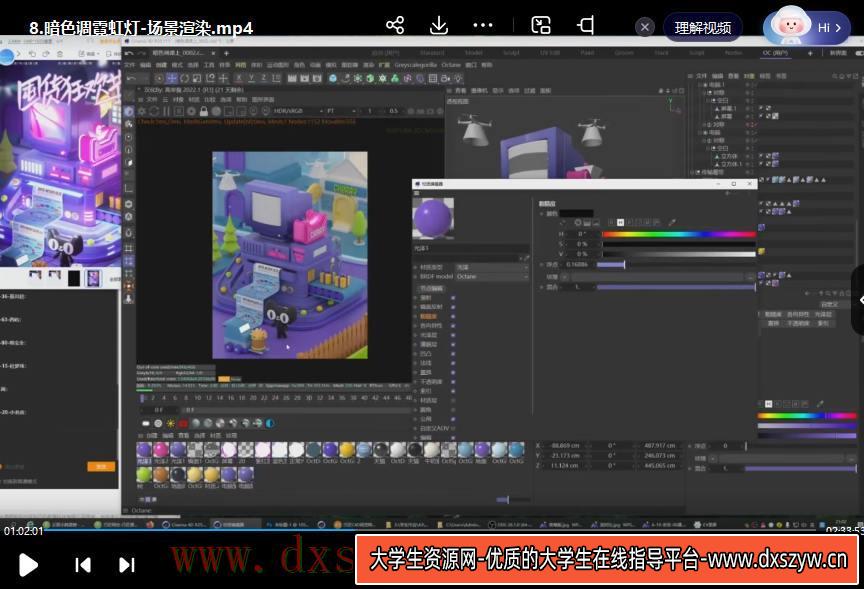Open the 文件 menu in Cinema 4D

(x=130, y=65)
